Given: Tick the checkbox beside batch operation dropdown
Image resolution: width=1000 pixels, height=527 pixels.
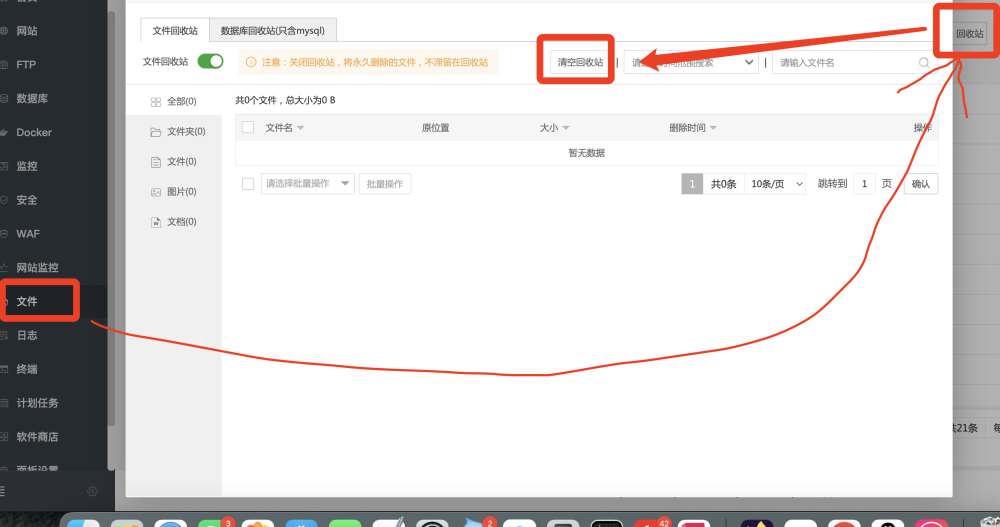Looking at the screenshot, I should [x=248, y=184].
